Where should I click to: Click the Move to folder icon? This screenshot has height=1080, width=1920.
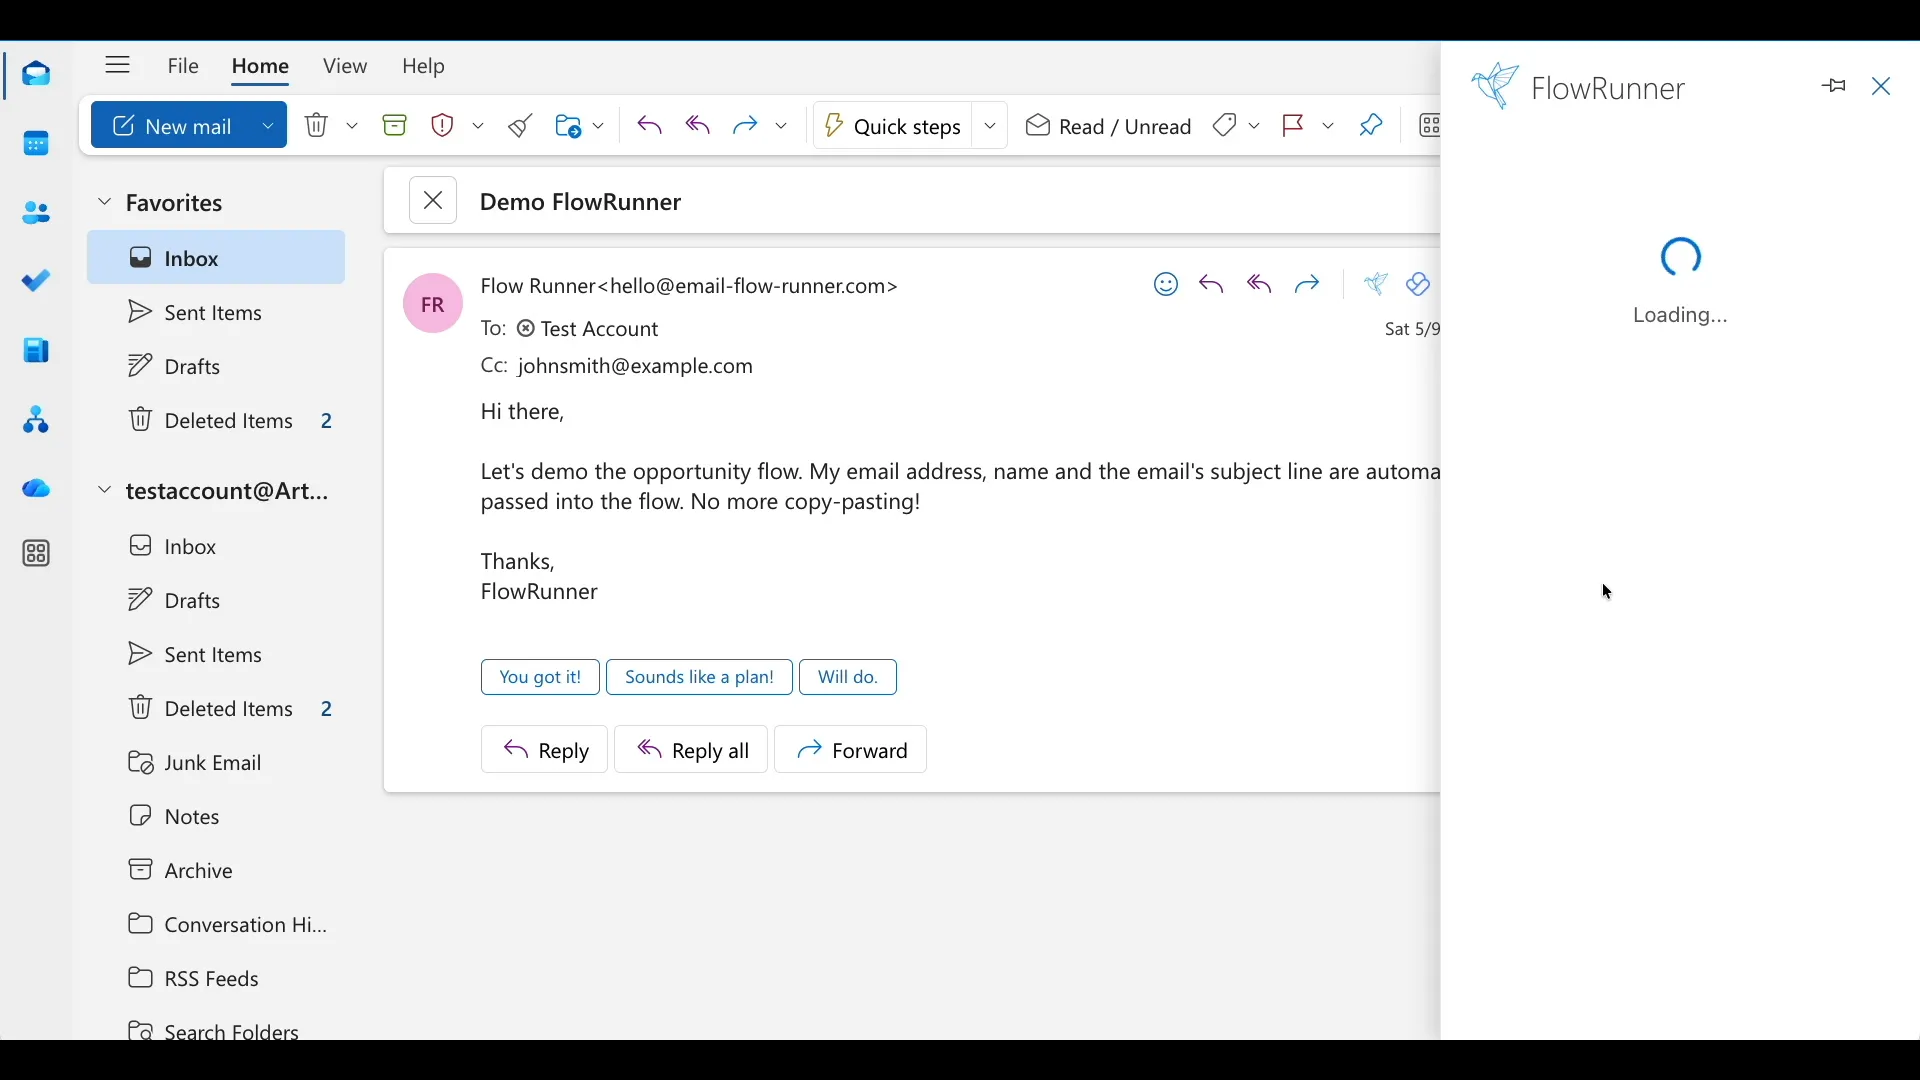(569, 126)
